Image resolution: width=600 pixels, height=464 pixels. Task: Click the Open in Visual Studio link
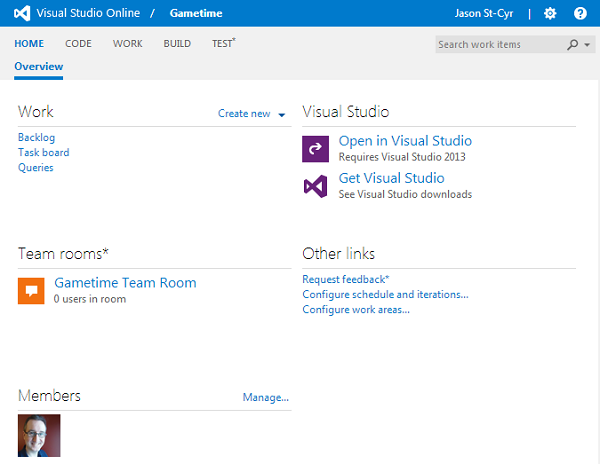[405, 141]
